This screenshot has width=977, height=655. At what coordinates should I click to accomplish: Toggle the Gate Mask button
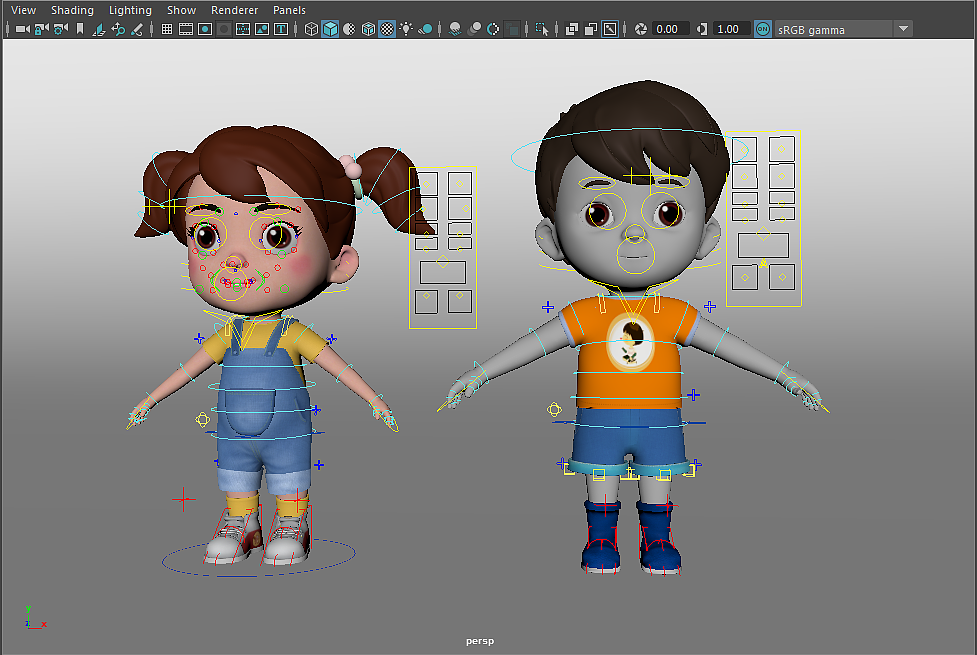pyautogui.click(x=224, y=29)
